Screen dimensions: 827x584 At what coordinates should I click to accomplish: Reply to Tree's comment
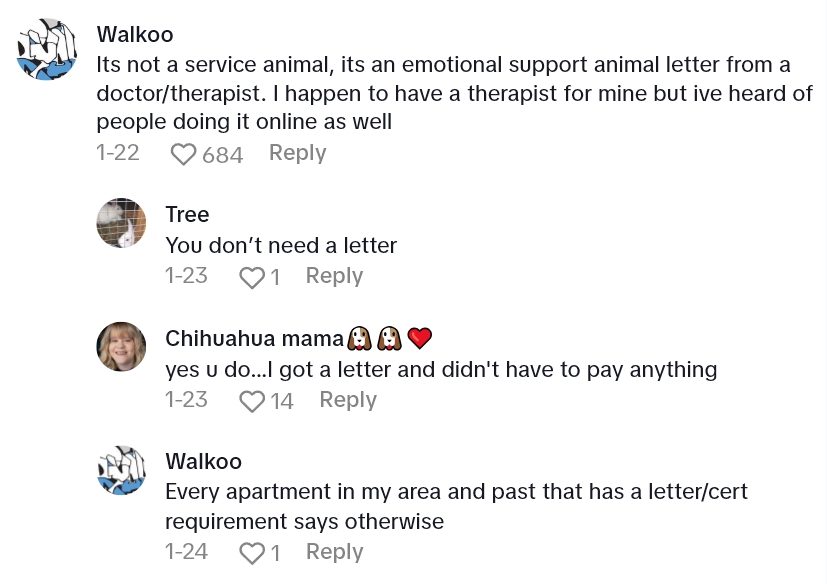click(x=334, y=276)
